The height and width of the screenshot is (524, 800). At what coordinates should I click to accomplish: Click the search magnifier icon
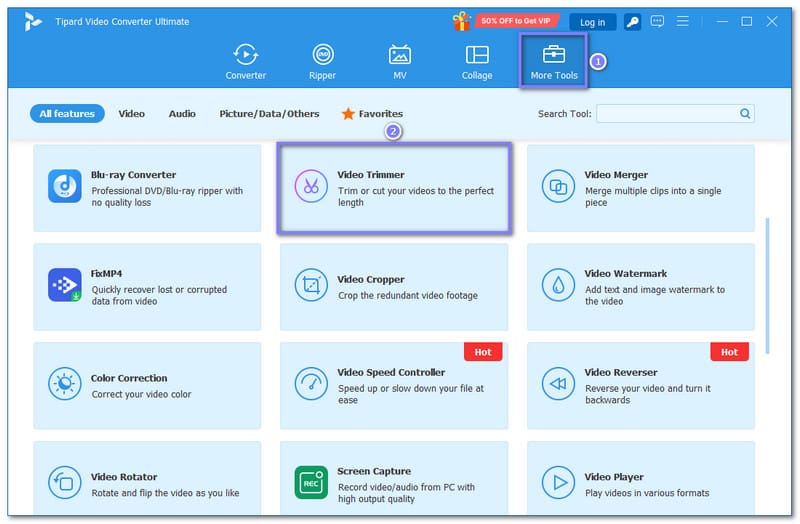coord(745,113)
